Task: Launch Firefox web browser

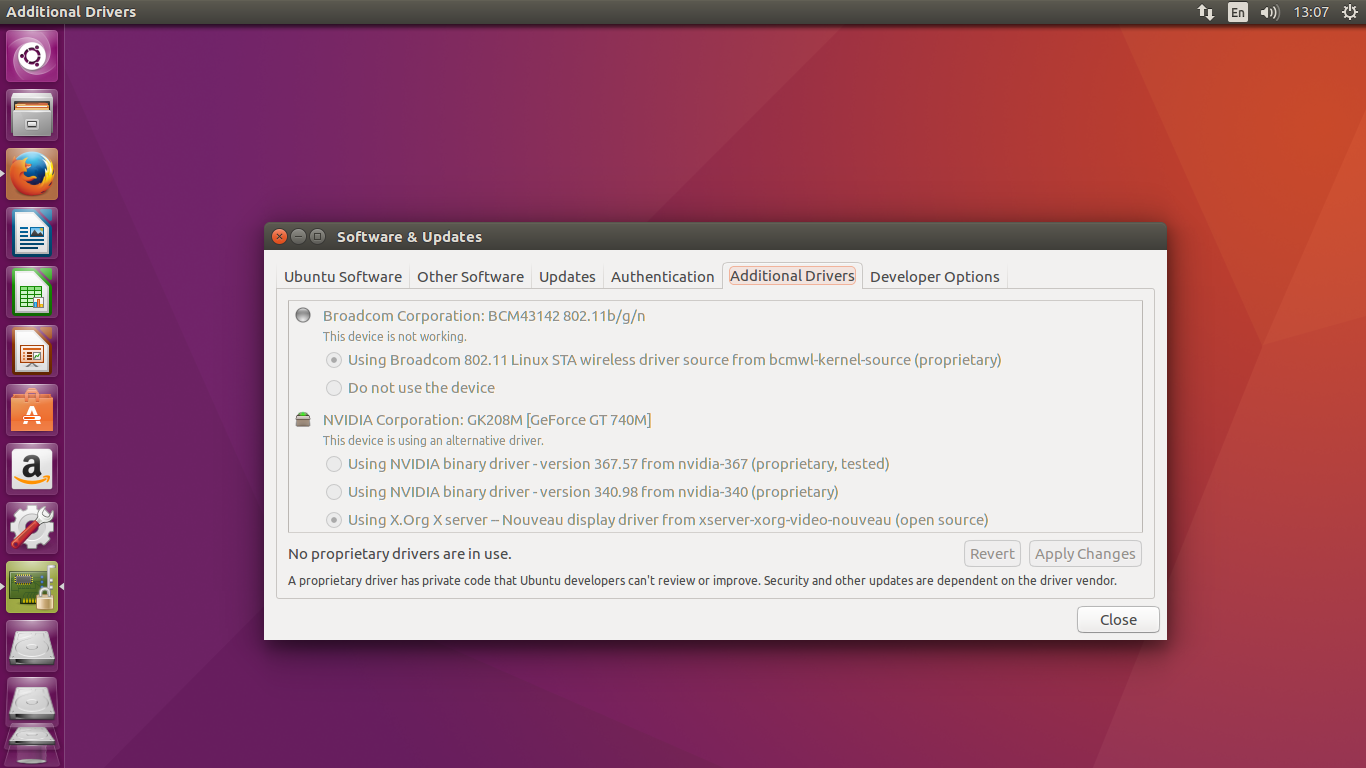Action: (32, 174)
